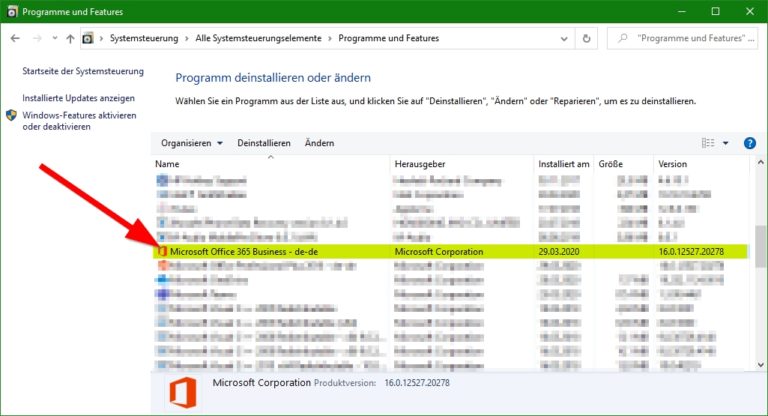Click the Deinstallieren button
Screen dimensions: 768x416
tap(264, 143)
